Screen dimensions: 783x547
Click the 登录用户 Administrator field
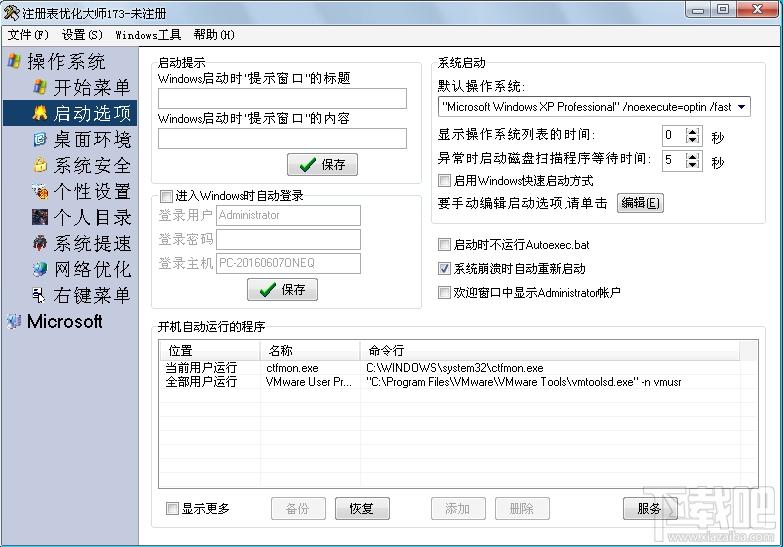click(x=288, y=215)
